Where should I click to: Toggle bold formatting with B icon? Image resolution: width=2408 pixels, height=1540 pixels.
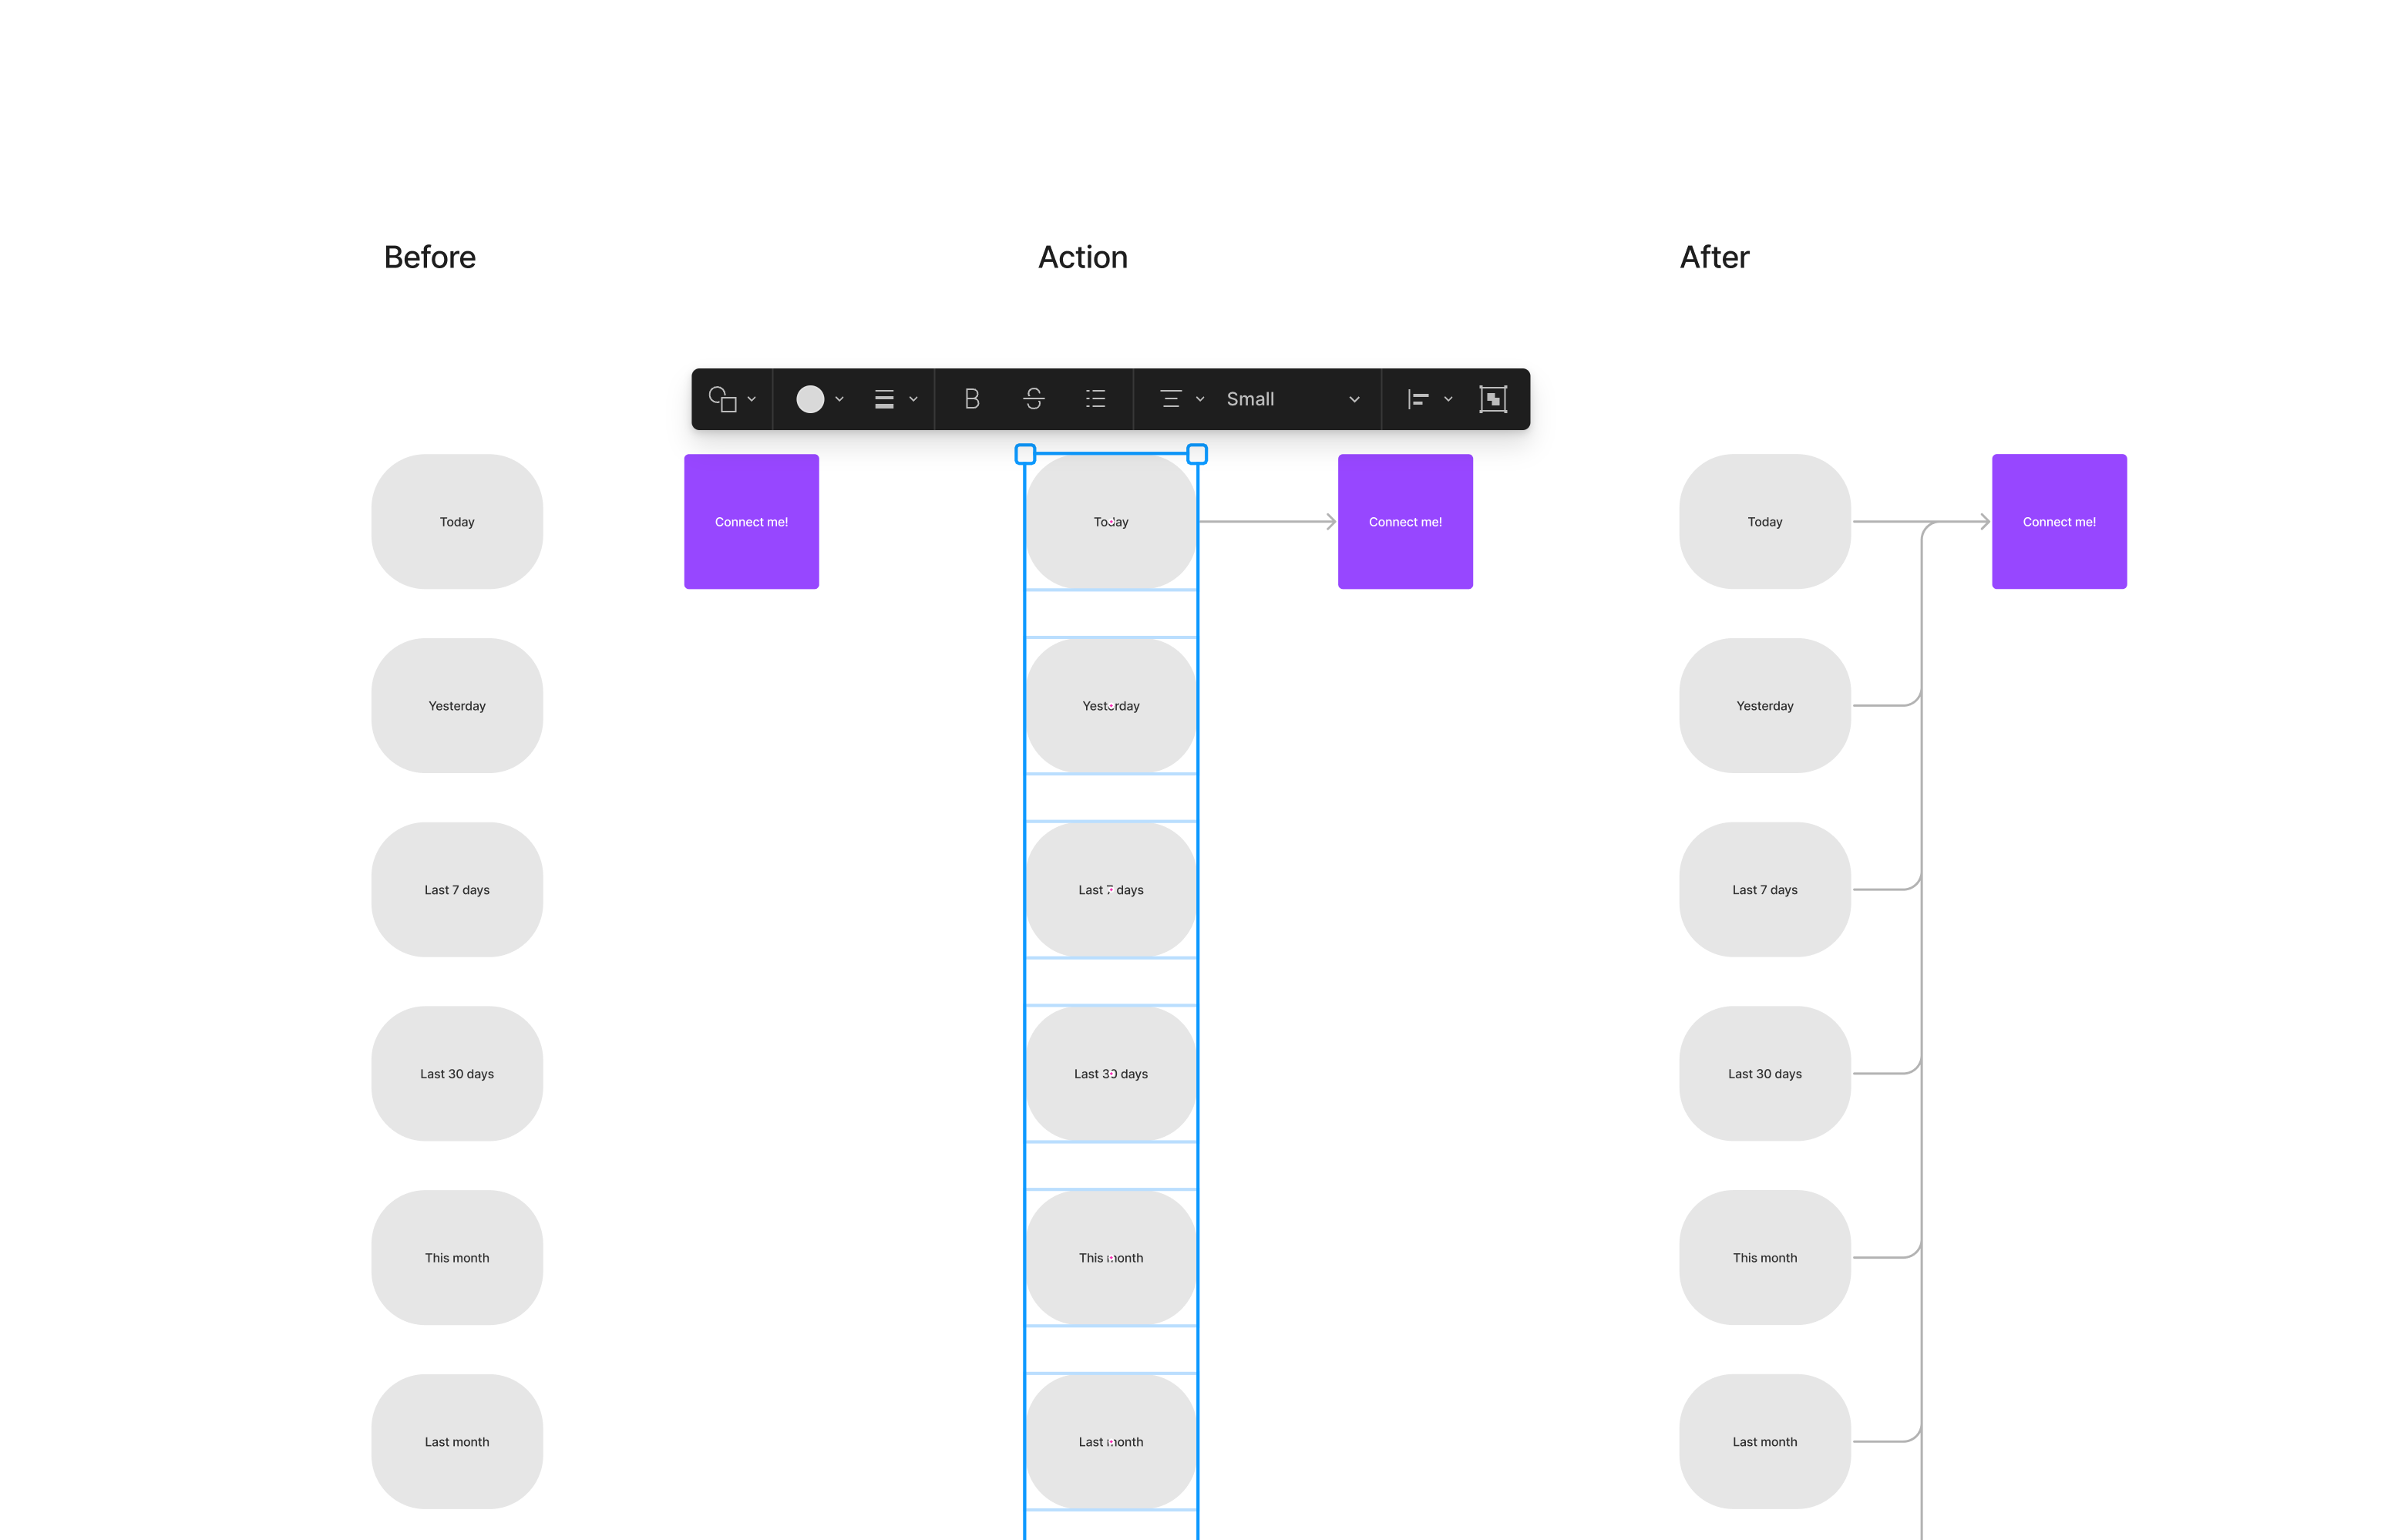coord(972,398)
